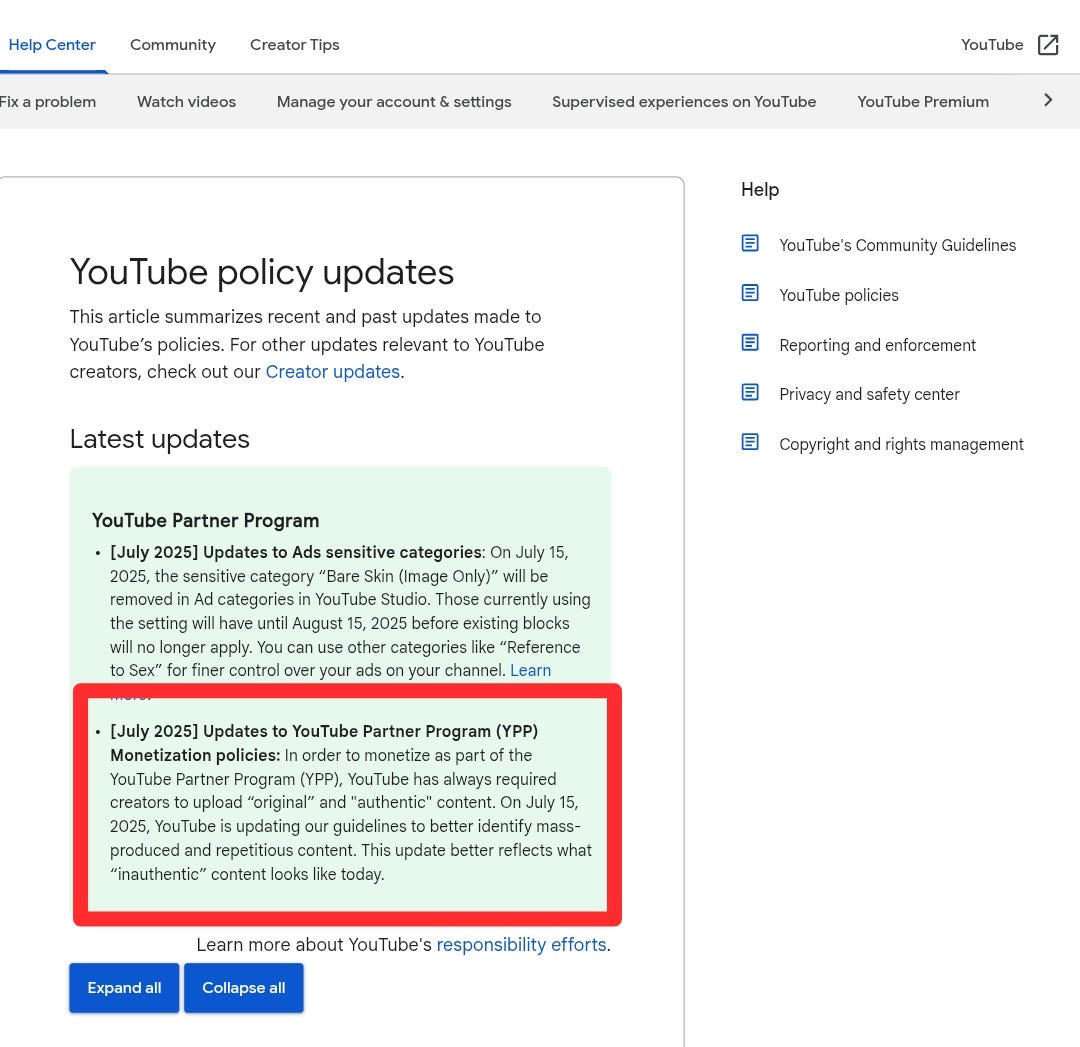This screenshot has width=1080, height=1047.
Task: Click the Latest updates heading
Action: tap(160, 439)
